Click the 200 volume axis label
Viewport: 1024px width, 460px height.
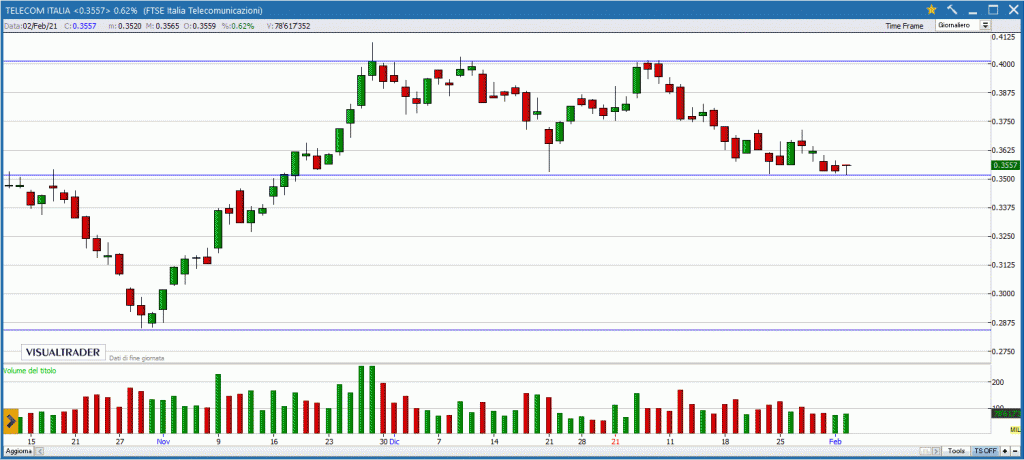(999, 382)
